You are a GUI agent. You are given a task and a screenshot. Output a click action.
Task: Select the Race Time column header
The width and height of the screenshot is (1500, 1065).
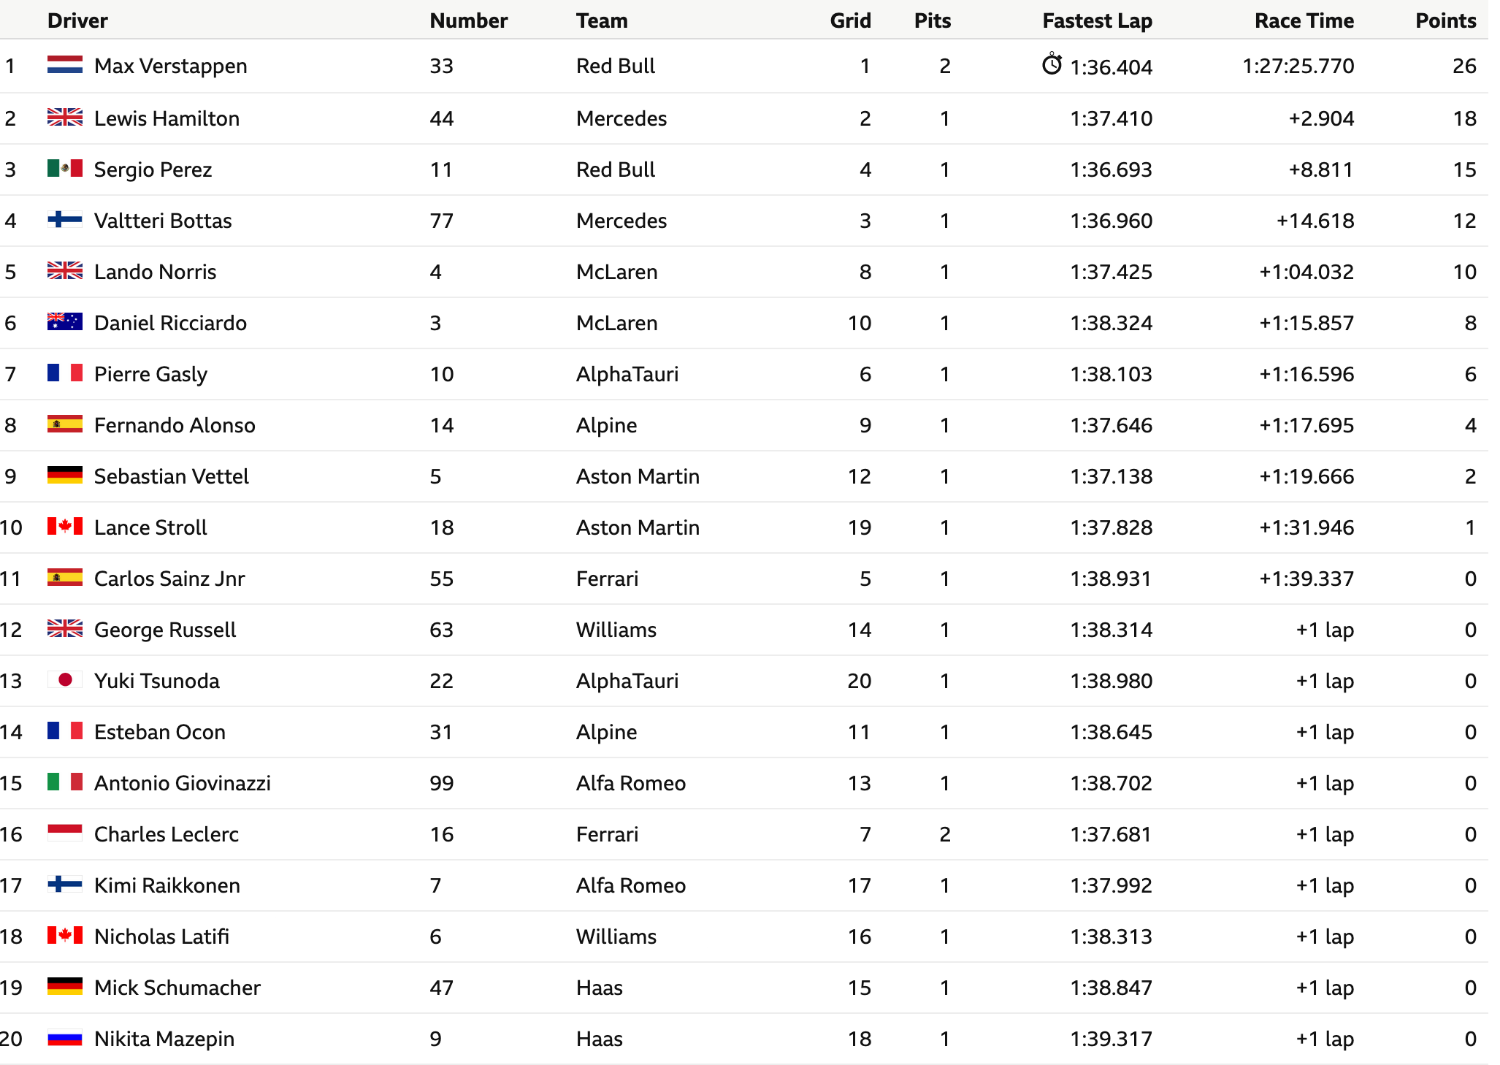[1304, 20]
